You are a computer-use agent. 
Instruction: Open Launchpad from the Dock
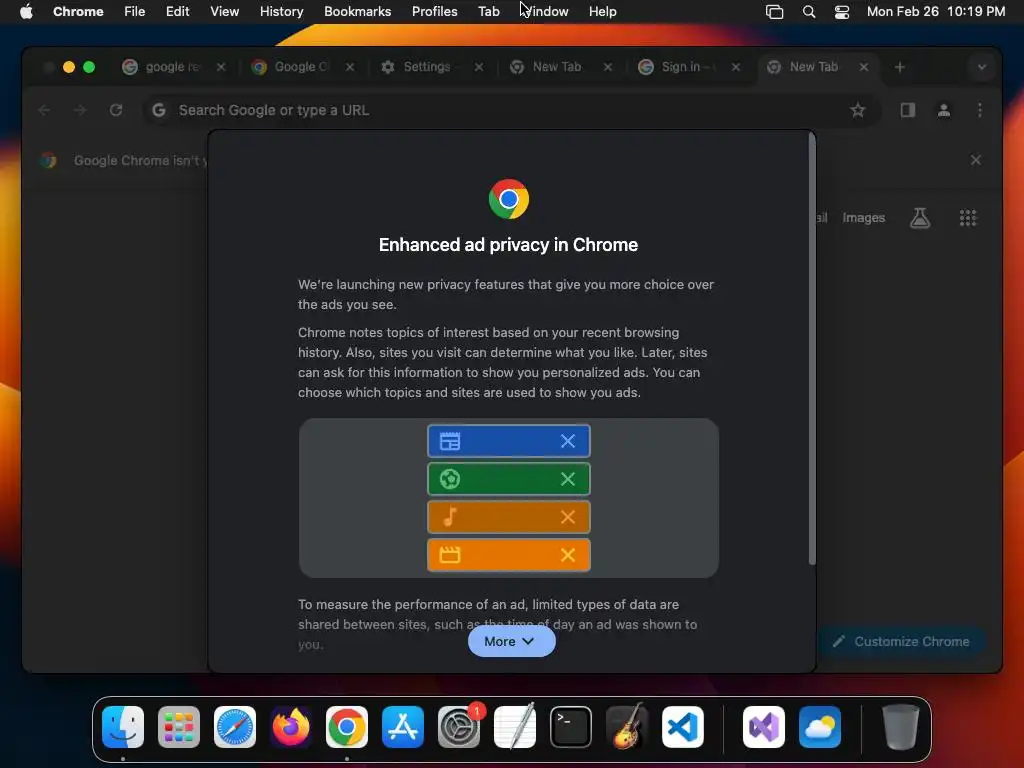click(x=179, y=727)
